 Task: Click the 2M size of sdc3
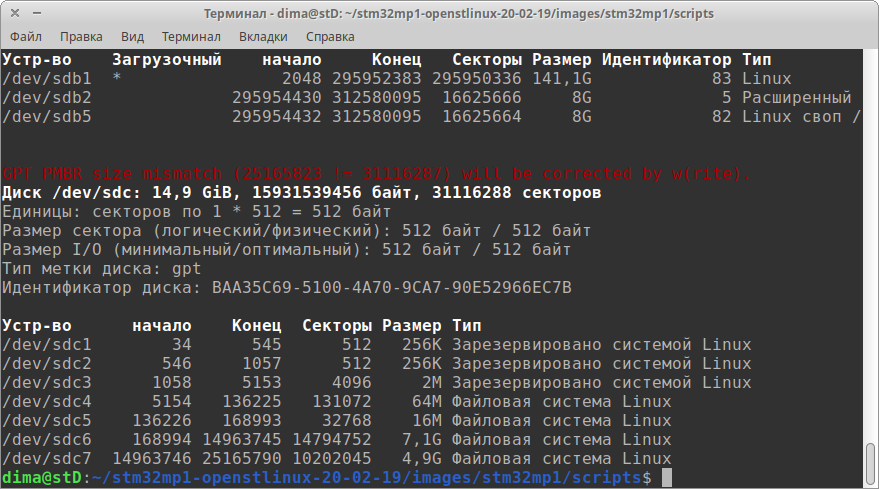pos(432,382)
